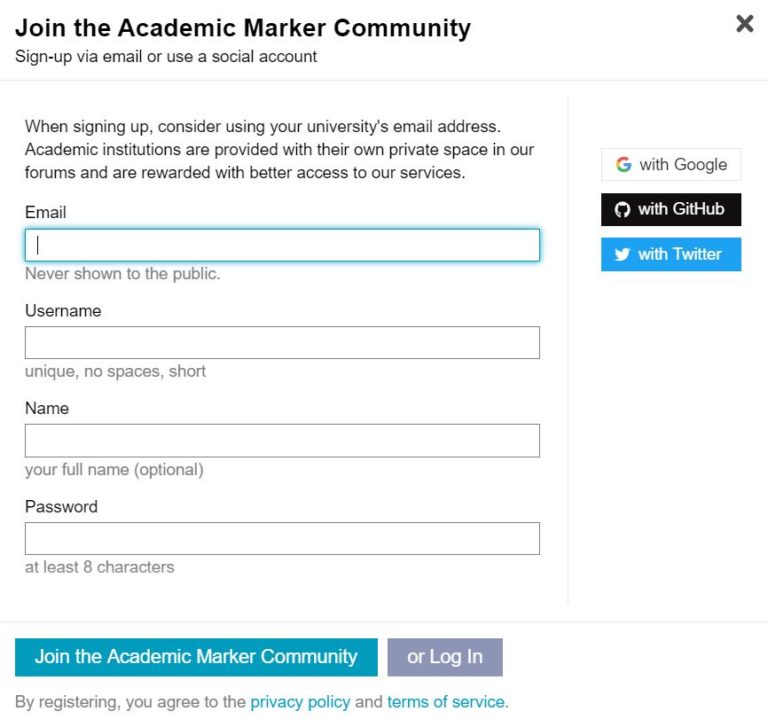The width and height of the screenshot is (768, 719).
Task: Open the terms of service link
Action: click(x=446, y=702)
